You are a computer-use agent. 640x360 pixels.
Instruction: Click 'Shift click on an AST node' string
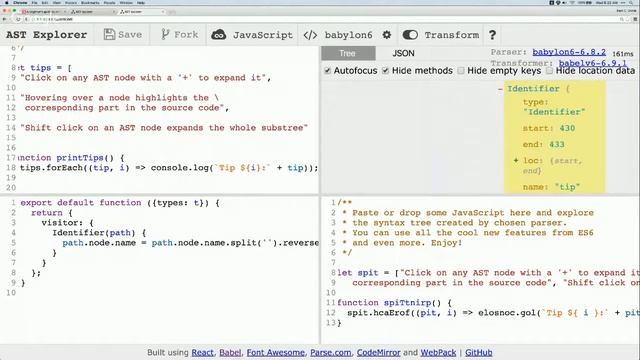164,128
